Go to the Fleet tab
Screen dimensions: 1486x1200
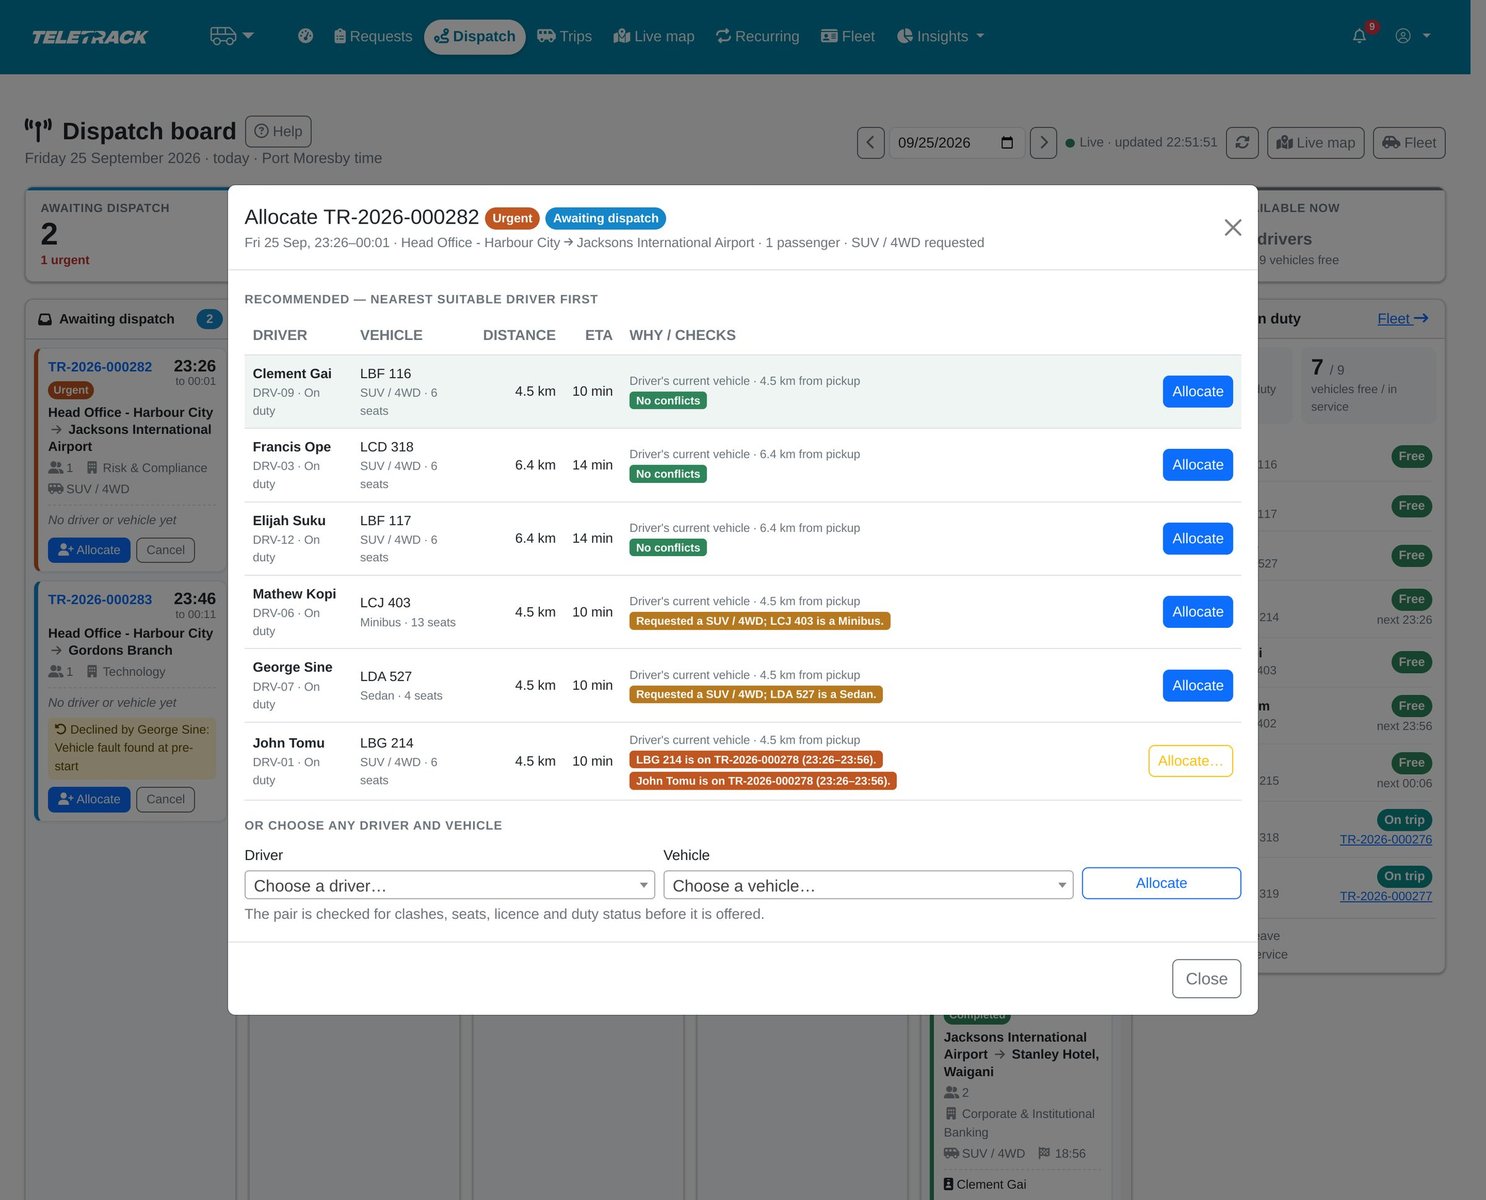(848, 36)
